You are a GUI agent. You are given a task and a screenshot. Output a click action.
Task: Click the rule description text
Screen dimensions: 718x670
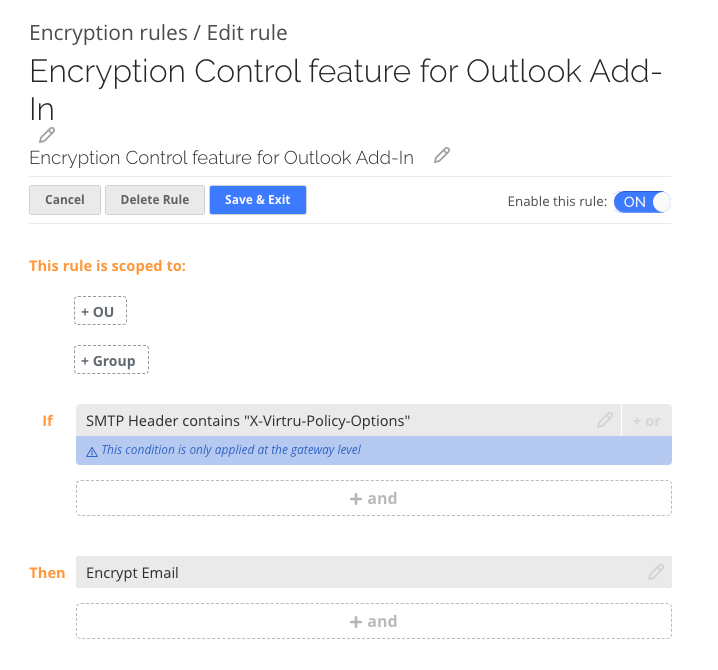(222, 158)
